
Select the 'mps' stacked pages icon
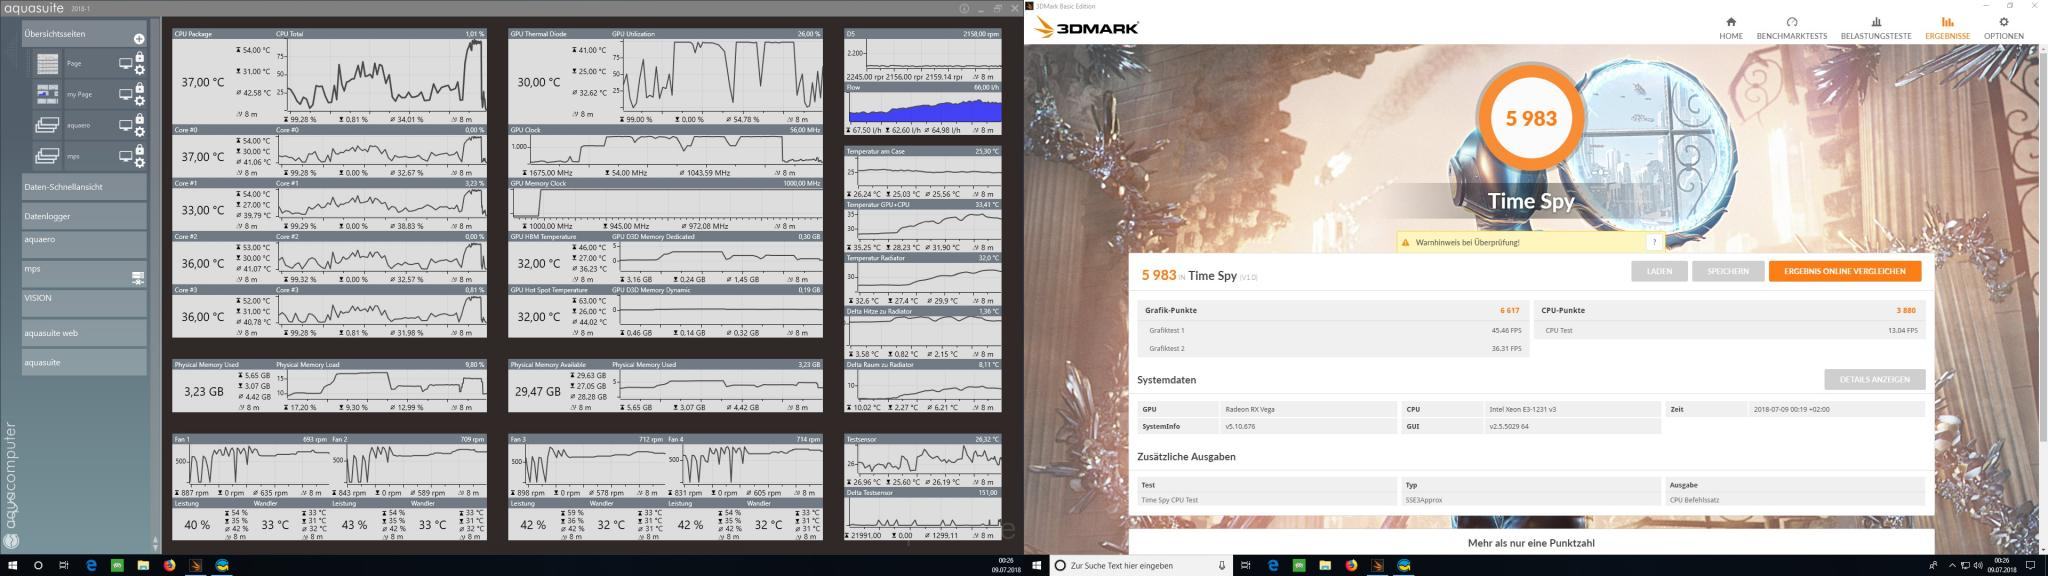[47, 156]
